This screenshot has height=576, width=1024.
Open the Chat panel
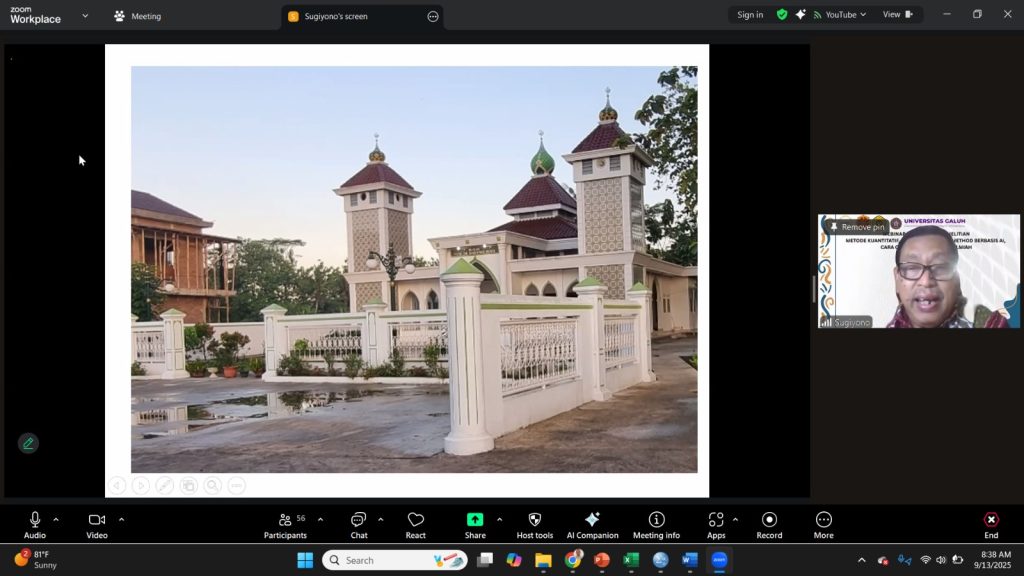(358, 524)
